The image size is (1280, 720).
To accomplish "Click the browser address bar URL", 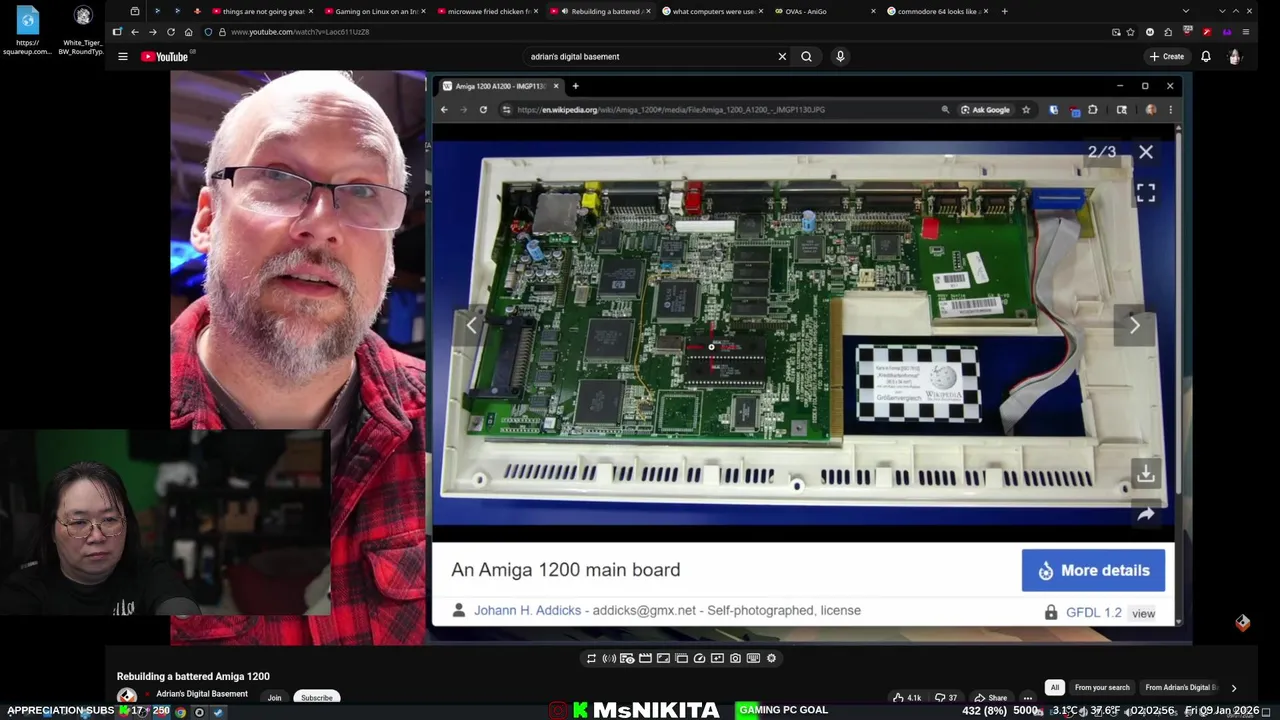I will [x=300, y=32].
